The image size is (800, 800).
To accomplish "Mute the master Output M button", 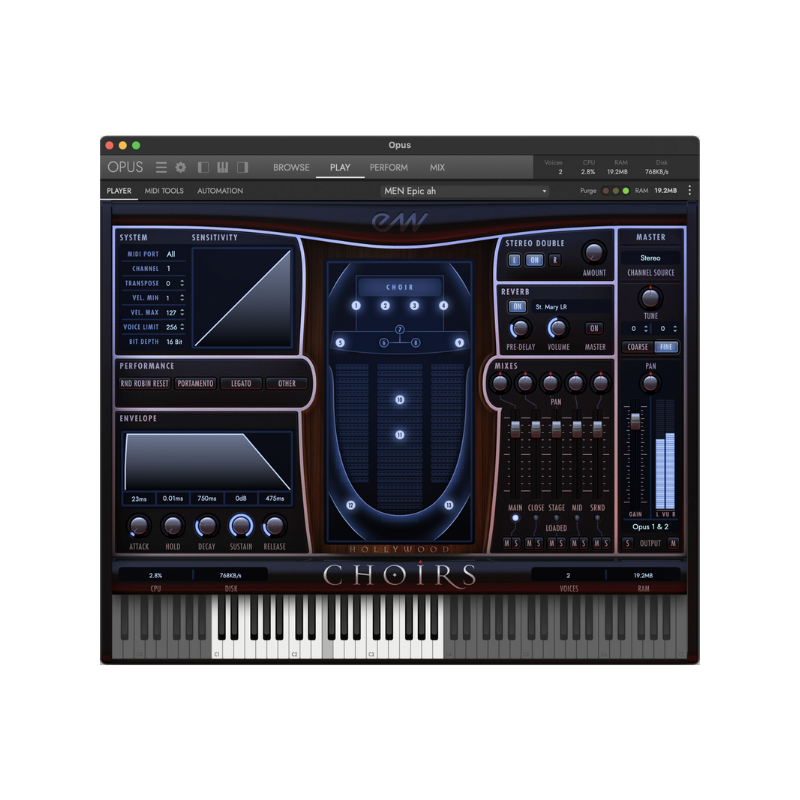I will pos(673,543).
